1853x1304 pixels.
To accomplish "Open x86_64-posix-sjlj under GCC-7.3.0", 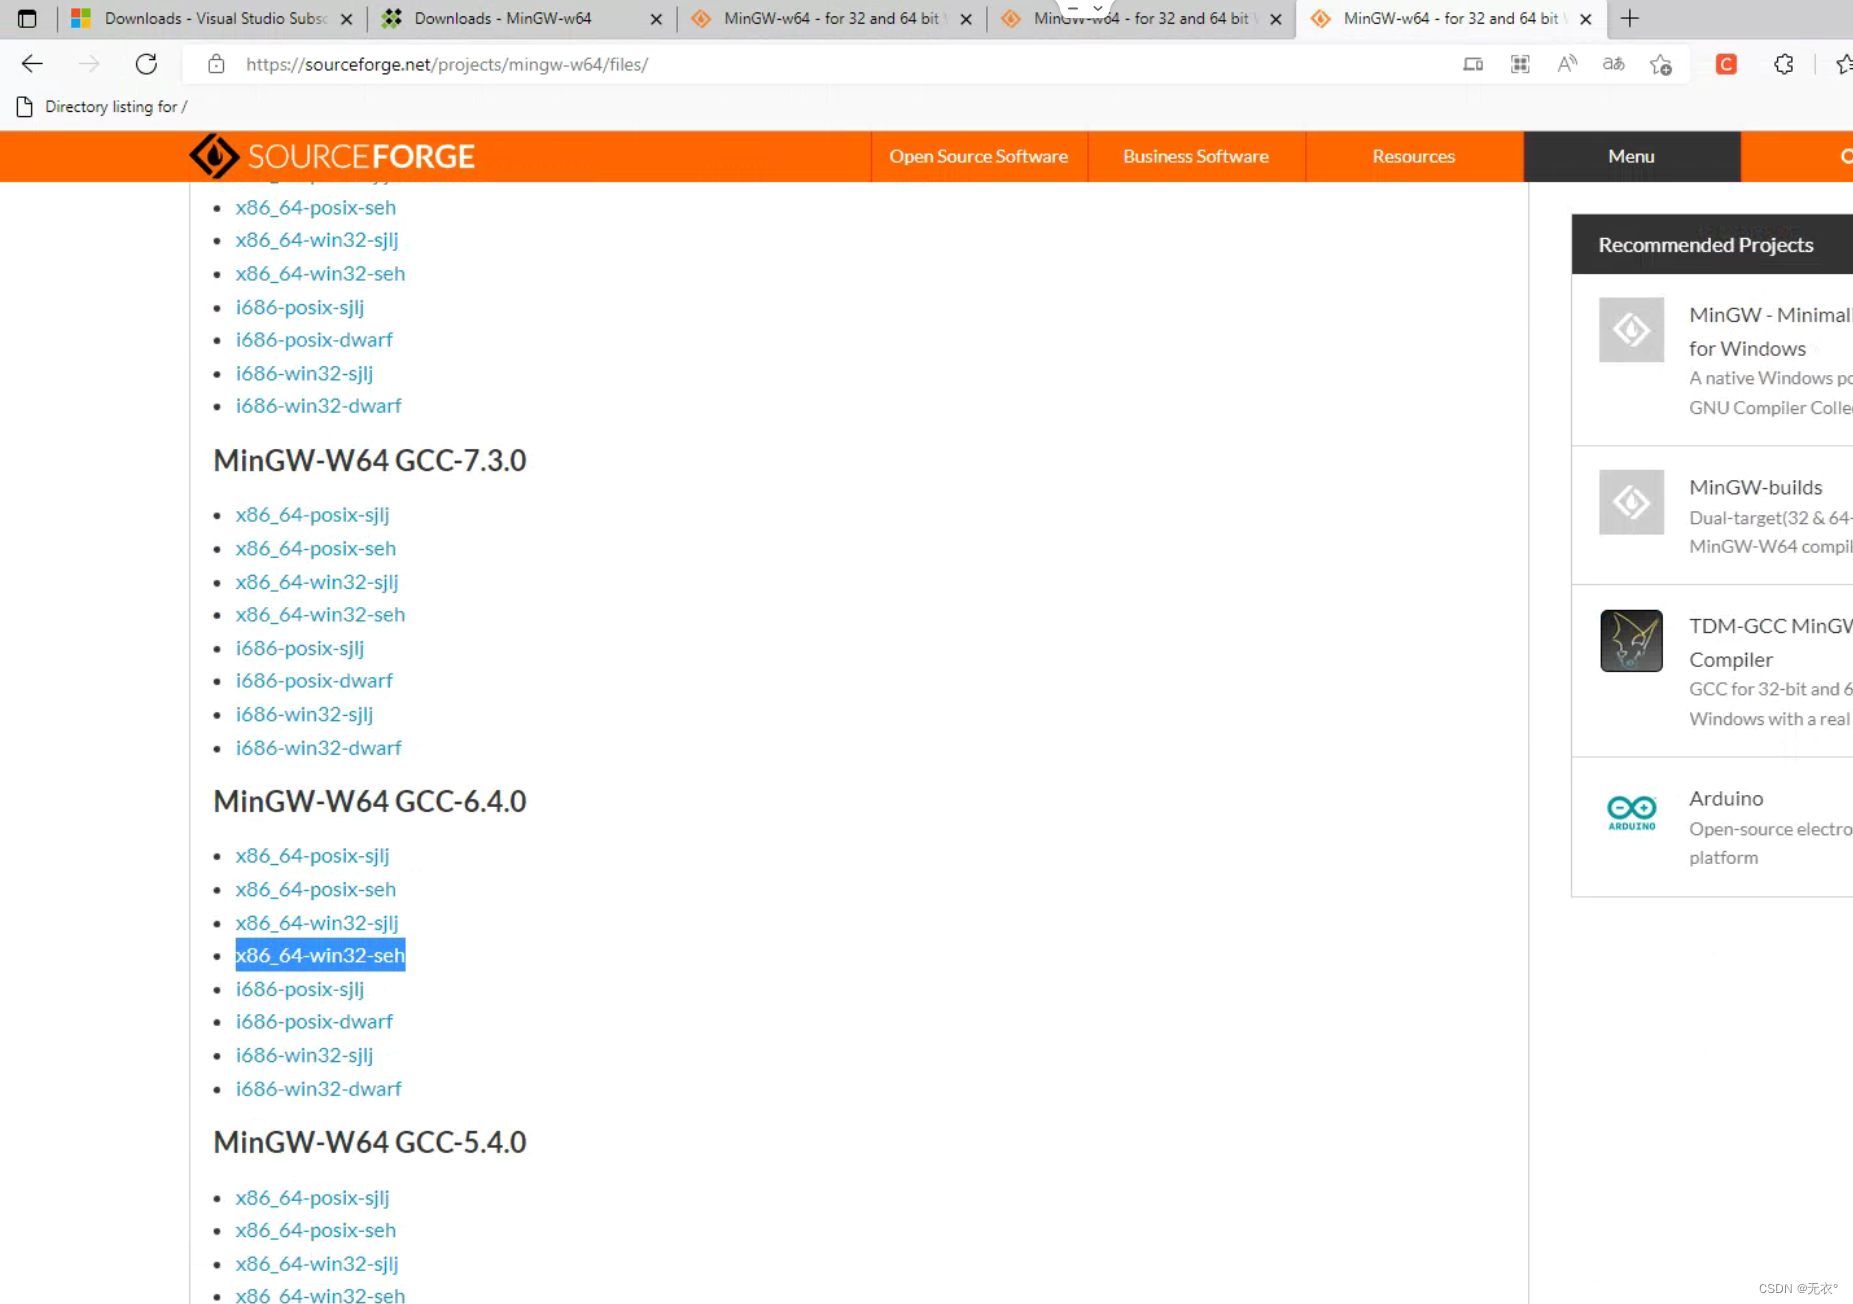I will click(312, 514).
